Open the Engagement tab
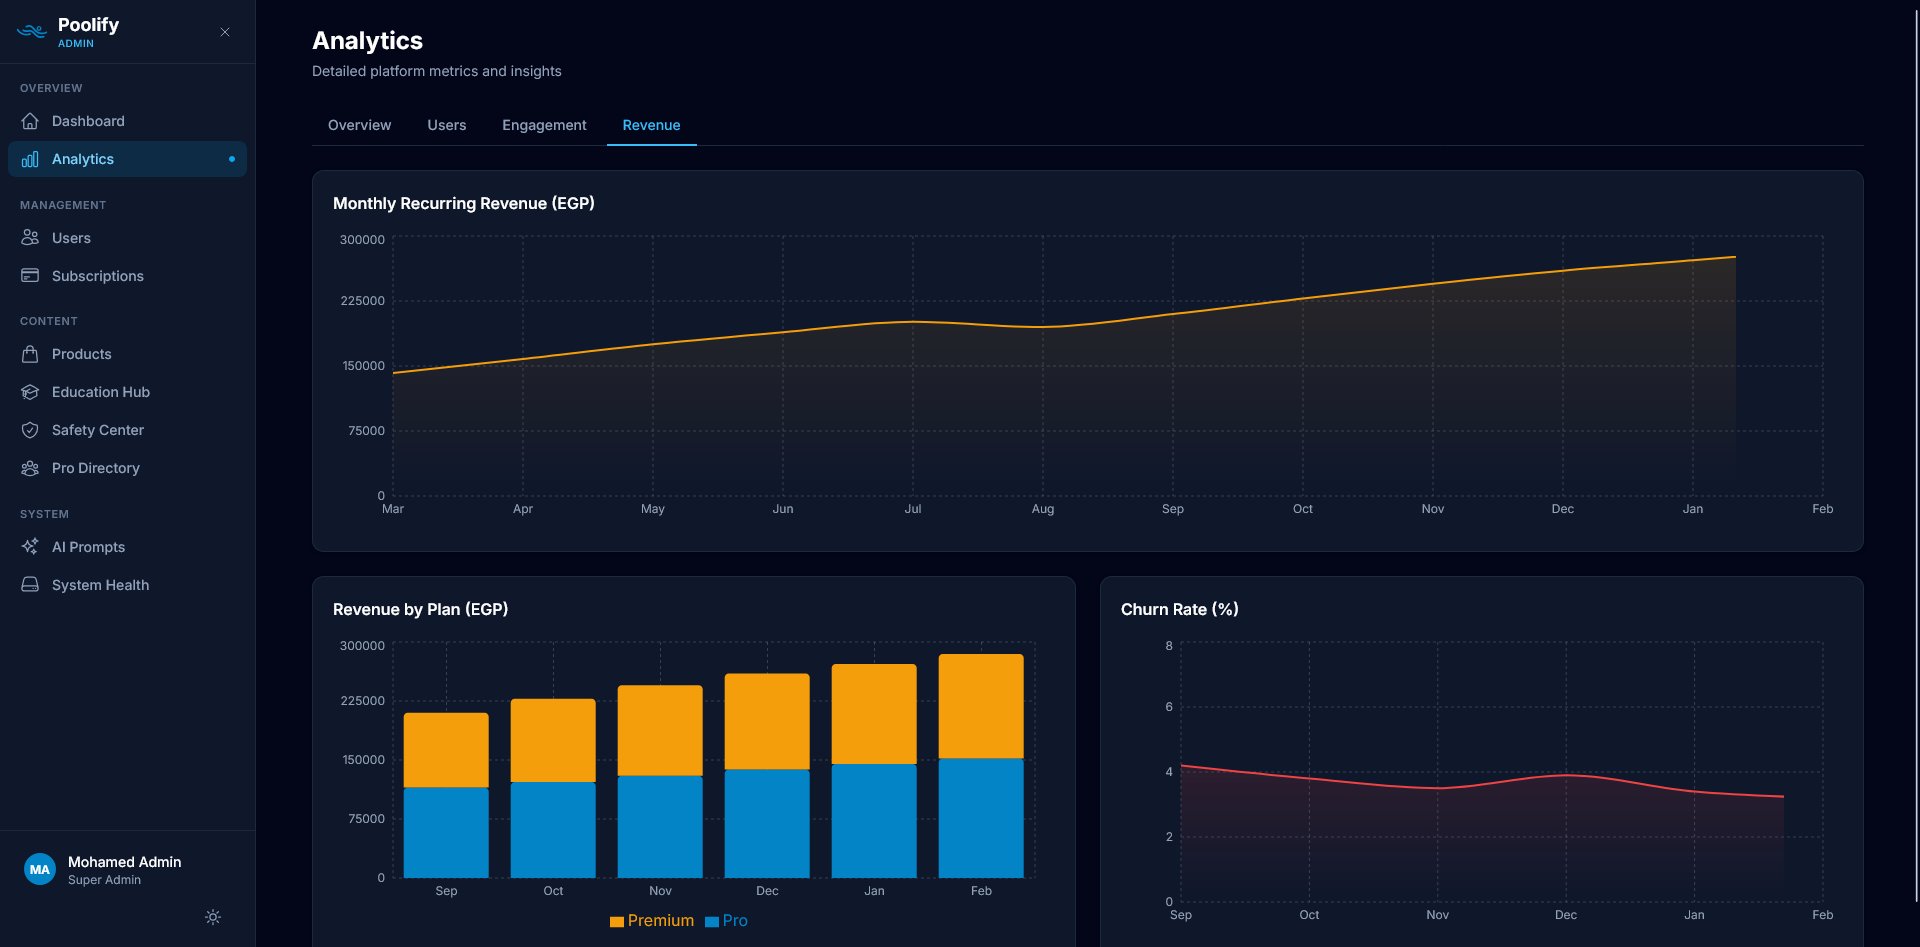Screen dimensions: 1920x947 click(543, 125)
